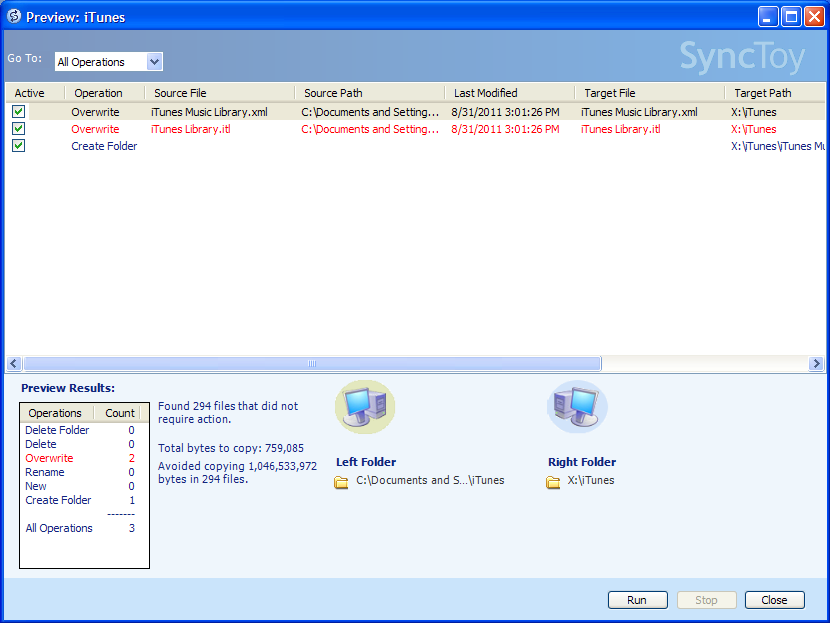Minimize the Preview: iTunes window
The height and width of the screenshot is (623, 830).
click(x=768, y=16)
